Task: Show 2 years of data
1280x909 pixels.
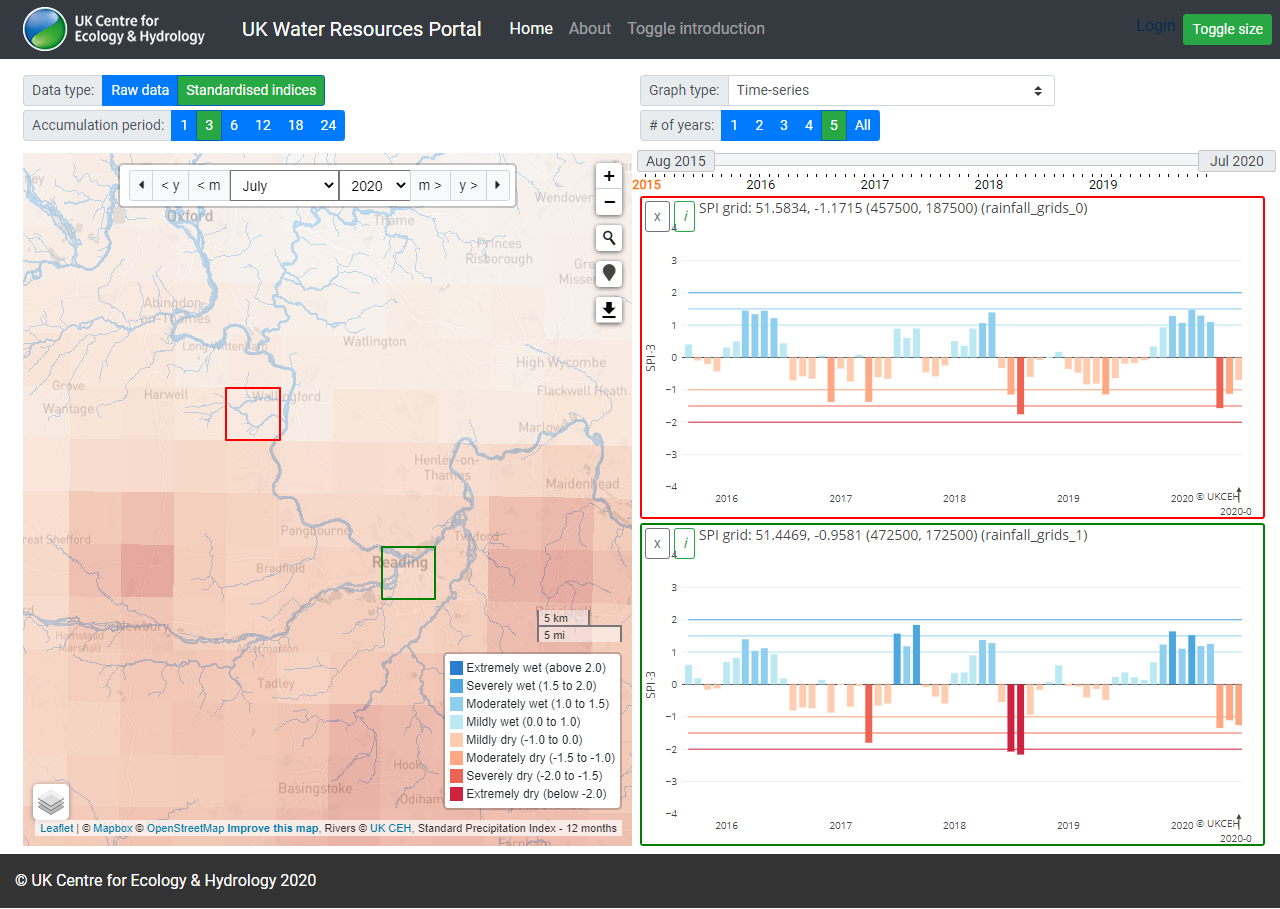Action: (x=759, y=125)
